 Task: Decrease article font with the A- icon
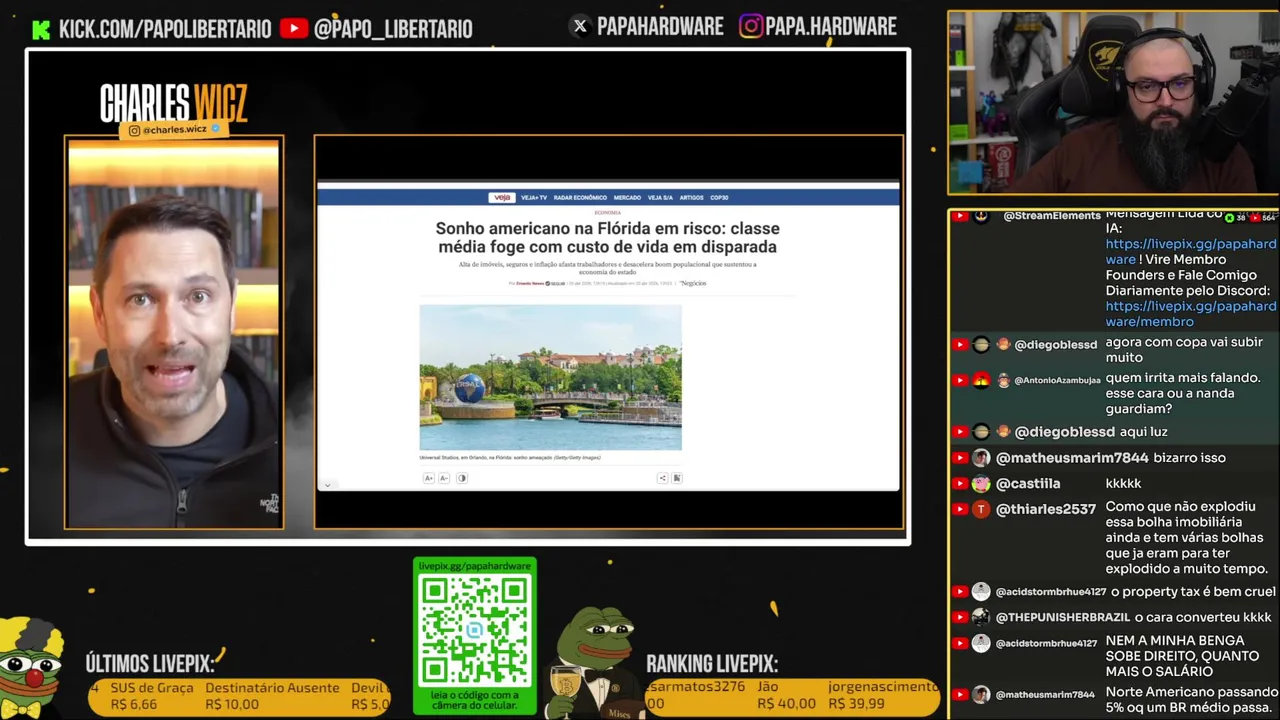click(444, 478)
